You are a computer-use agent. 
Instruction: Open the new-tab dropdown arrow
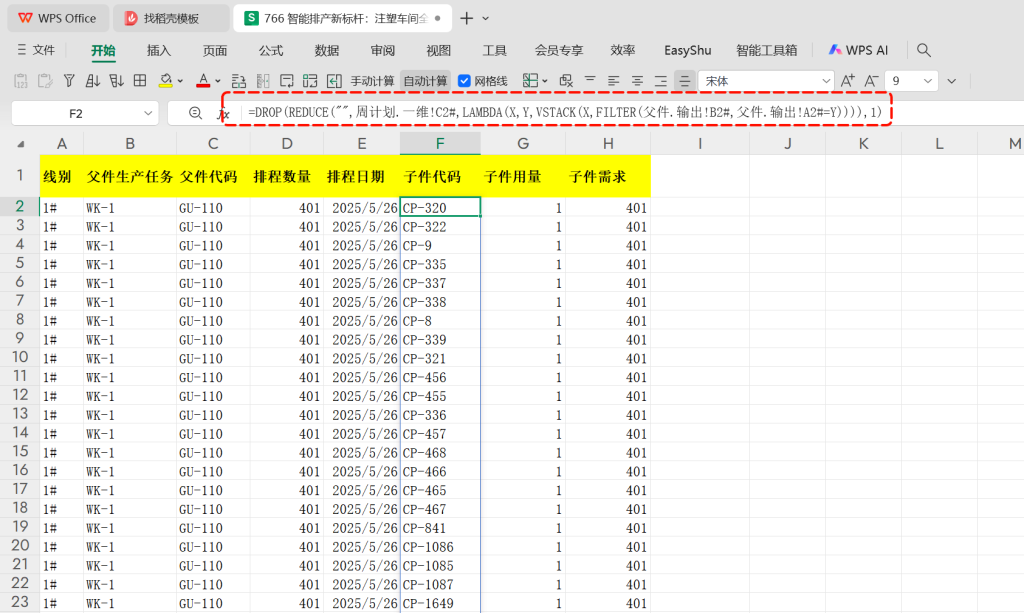485,19
